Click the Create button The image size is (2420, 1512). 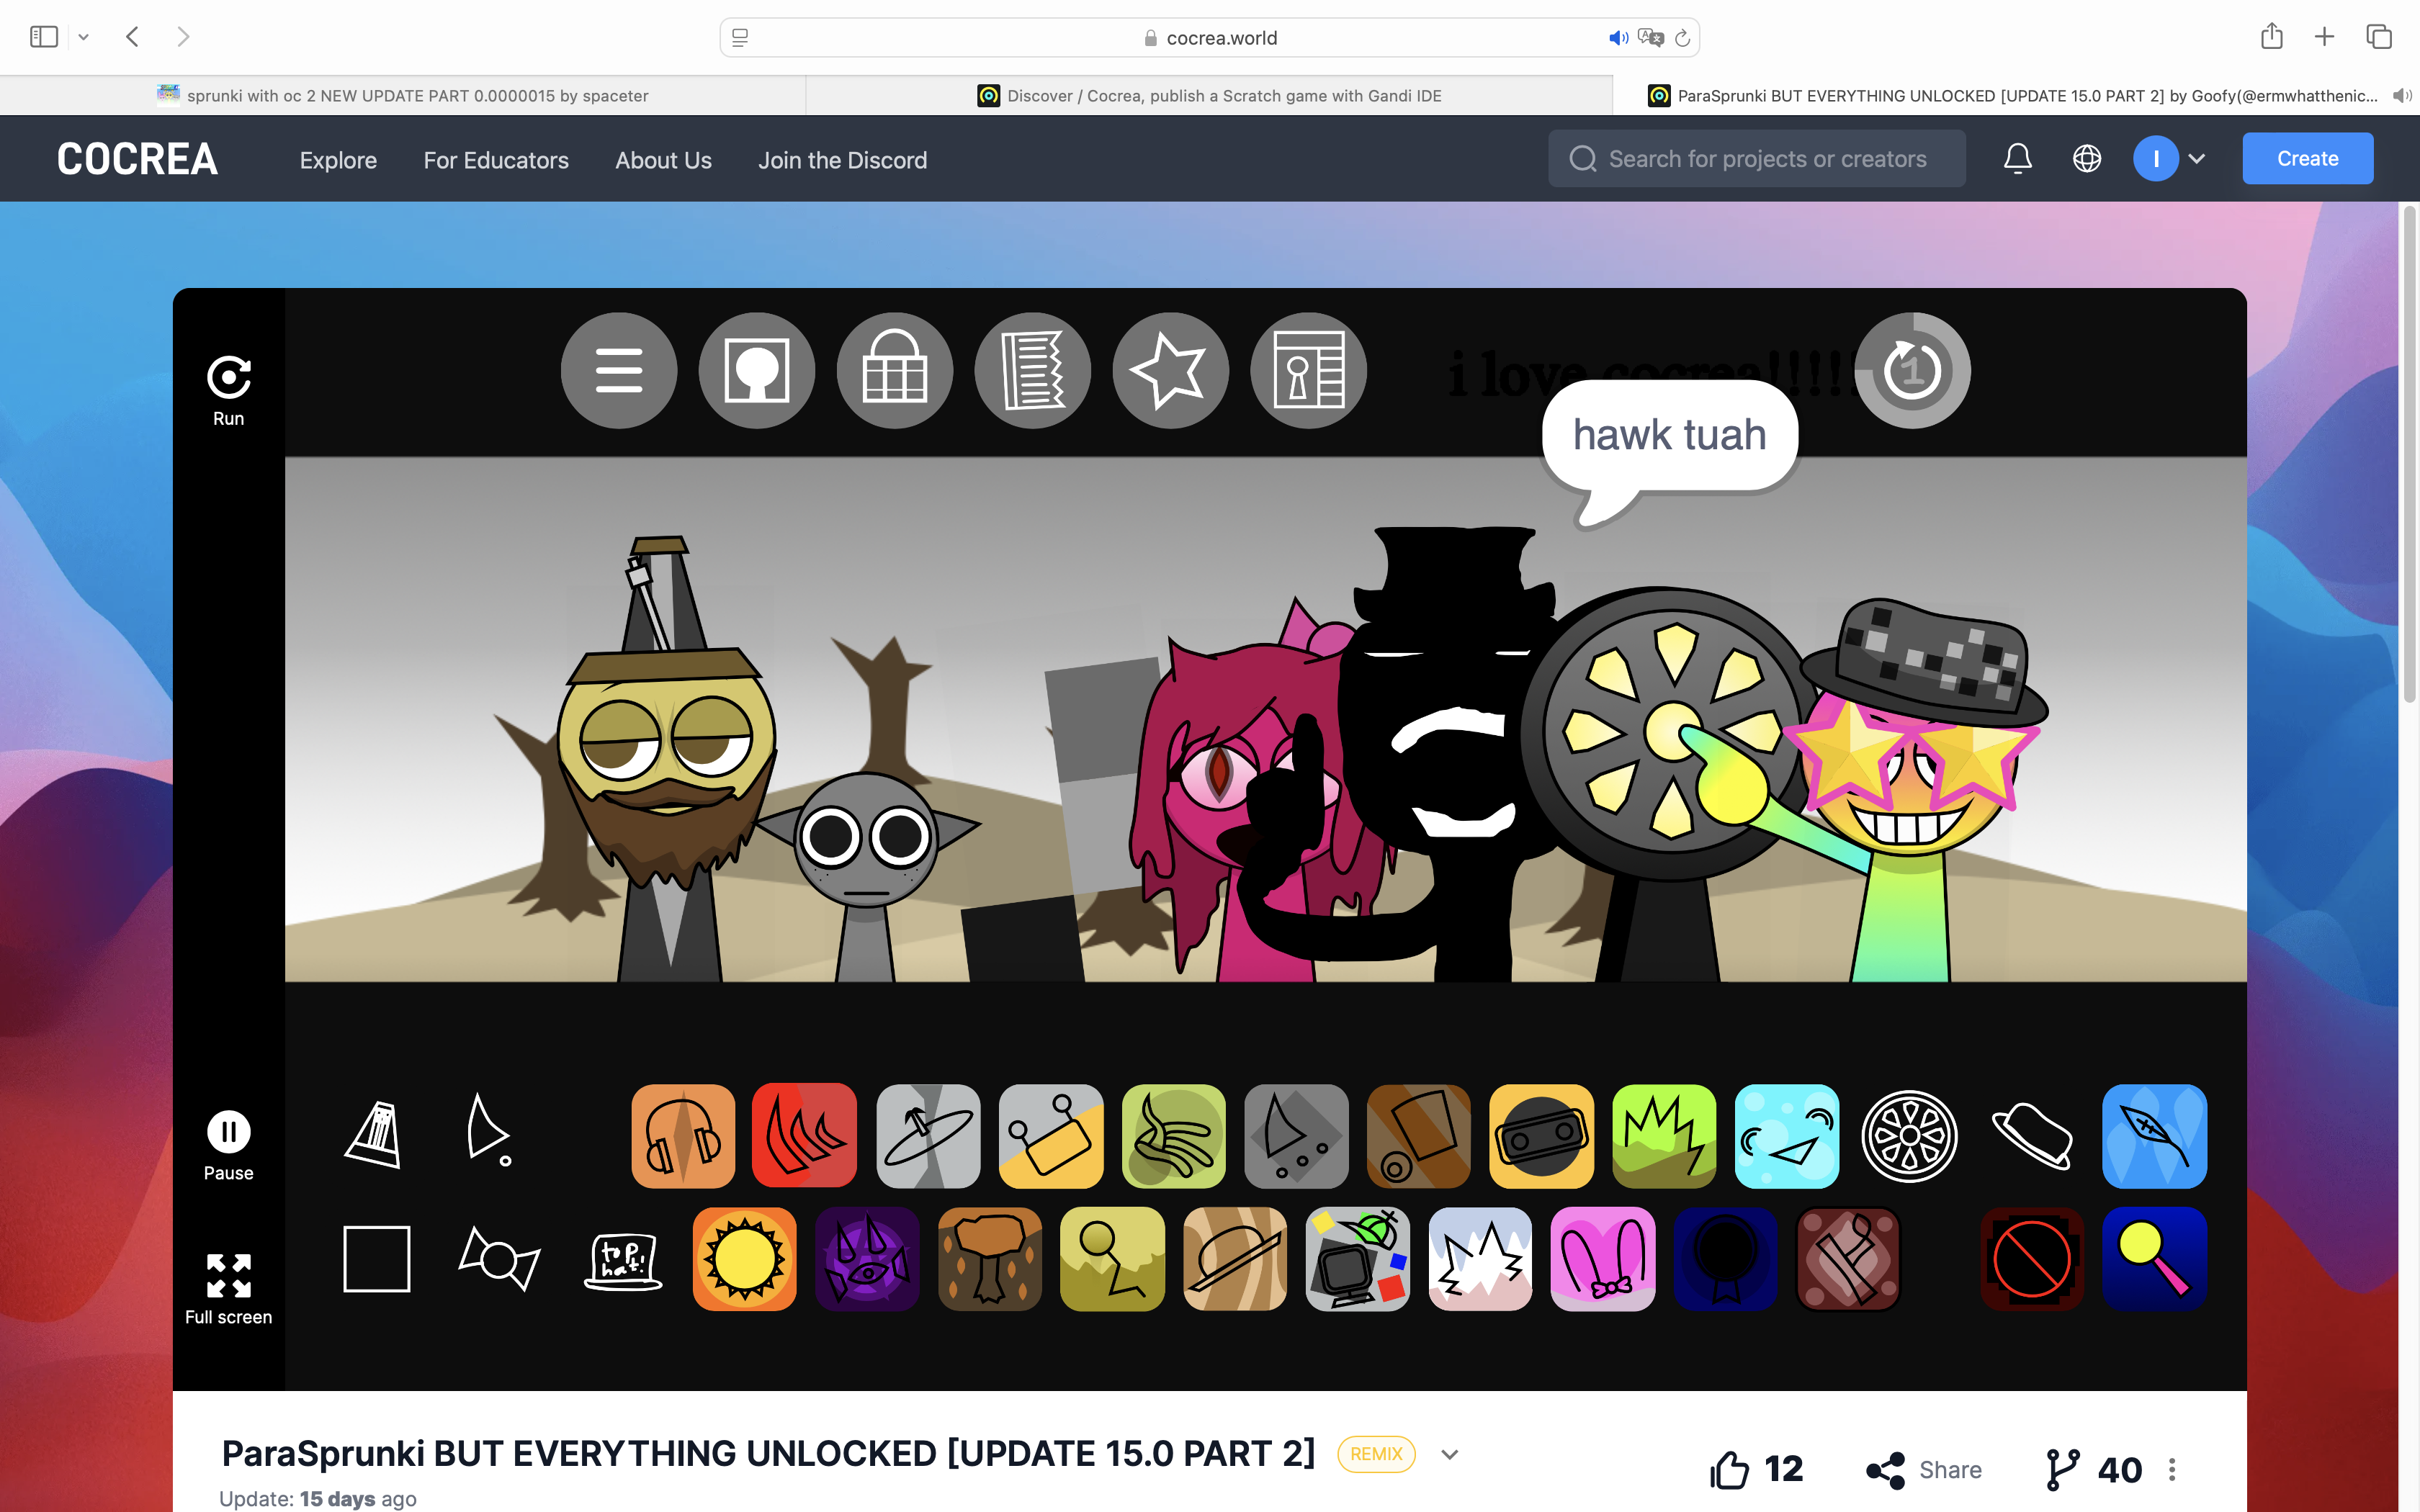tap(2307, 157)
